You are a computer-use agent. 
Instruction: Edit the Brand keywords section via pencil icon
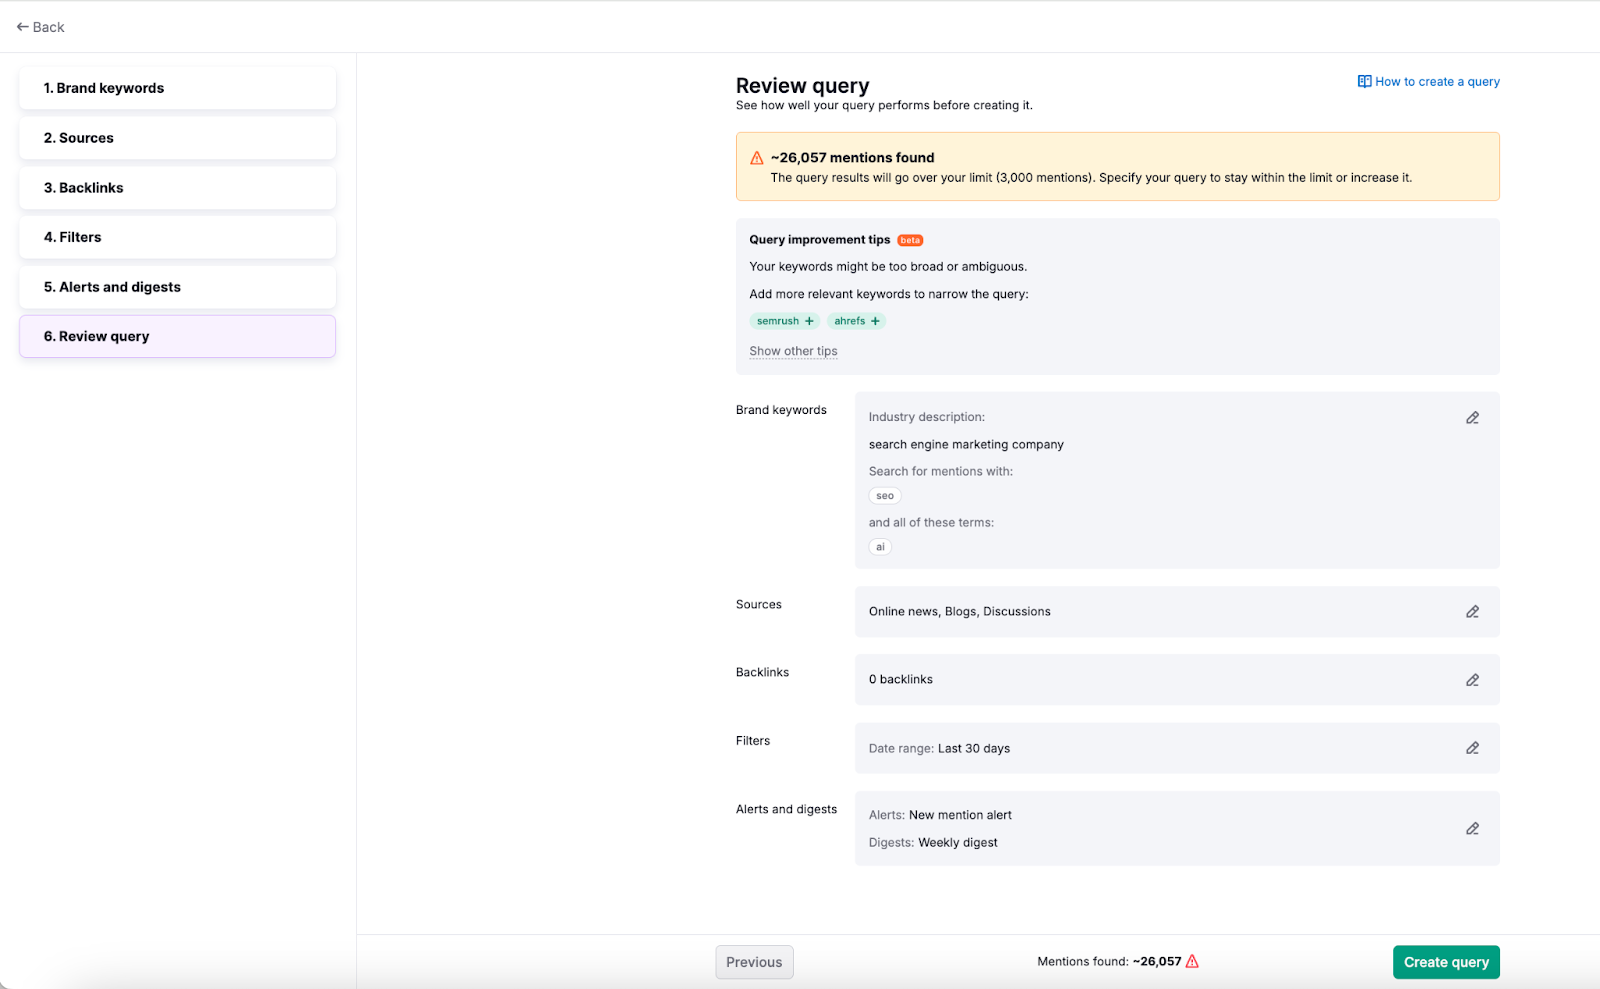[1472, 417]
